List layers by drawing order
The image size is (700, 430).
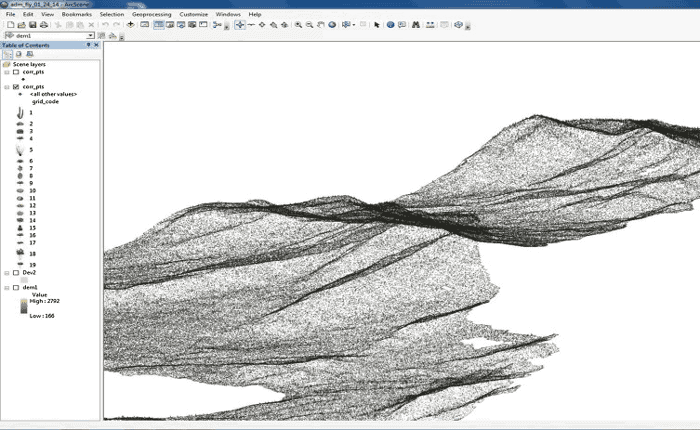pyautogui.click(x=8, y=54)
